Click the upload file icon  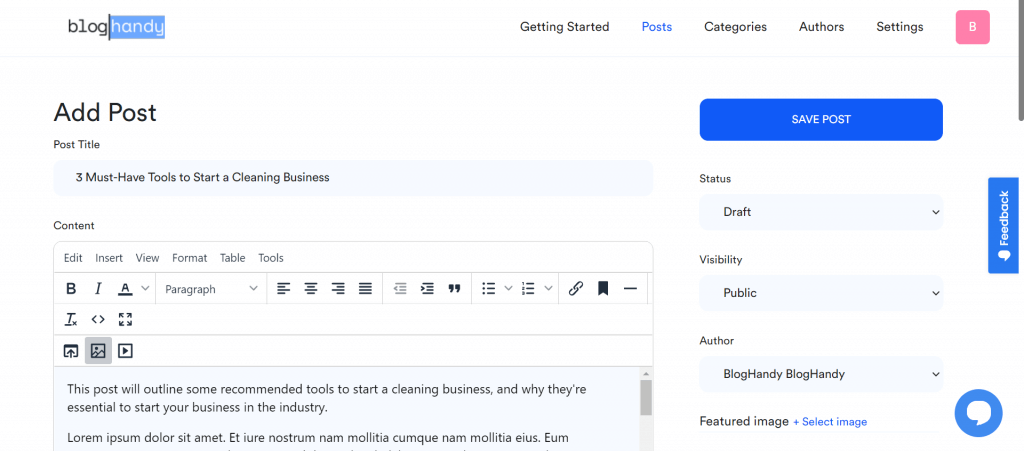click(x=71, y=351)
